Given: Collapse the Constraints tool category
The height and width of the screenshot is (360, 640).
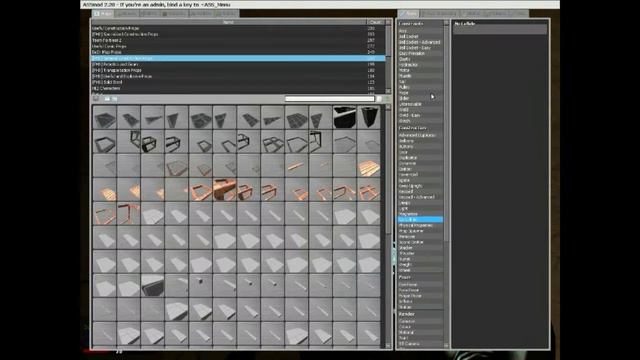Looking at the screenshot, I should [x=420, y=24].
